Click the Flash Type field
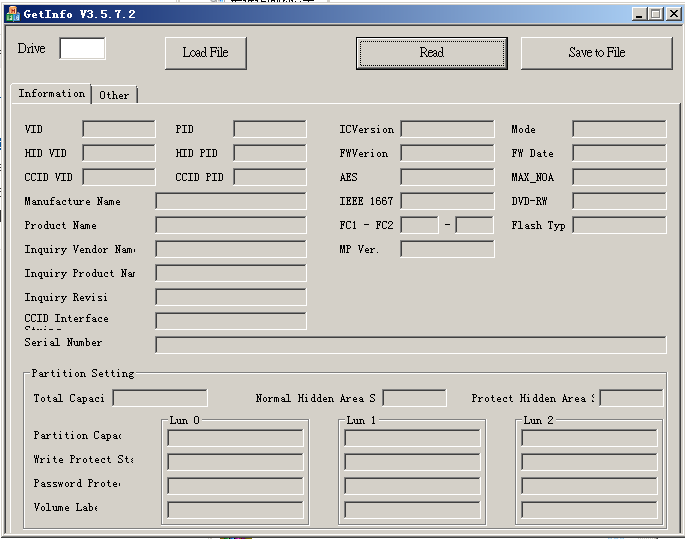The height and width of the screenshot is (539, 685). (x=619, y=225)
